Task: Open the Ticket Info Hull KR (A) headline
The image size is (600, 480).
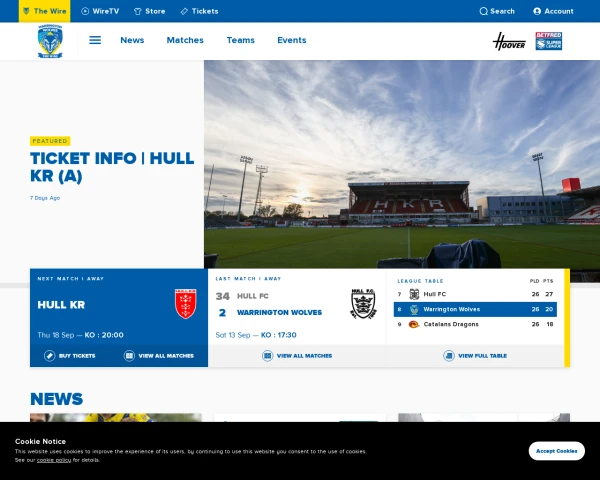Action: click(x=112, y=167)
